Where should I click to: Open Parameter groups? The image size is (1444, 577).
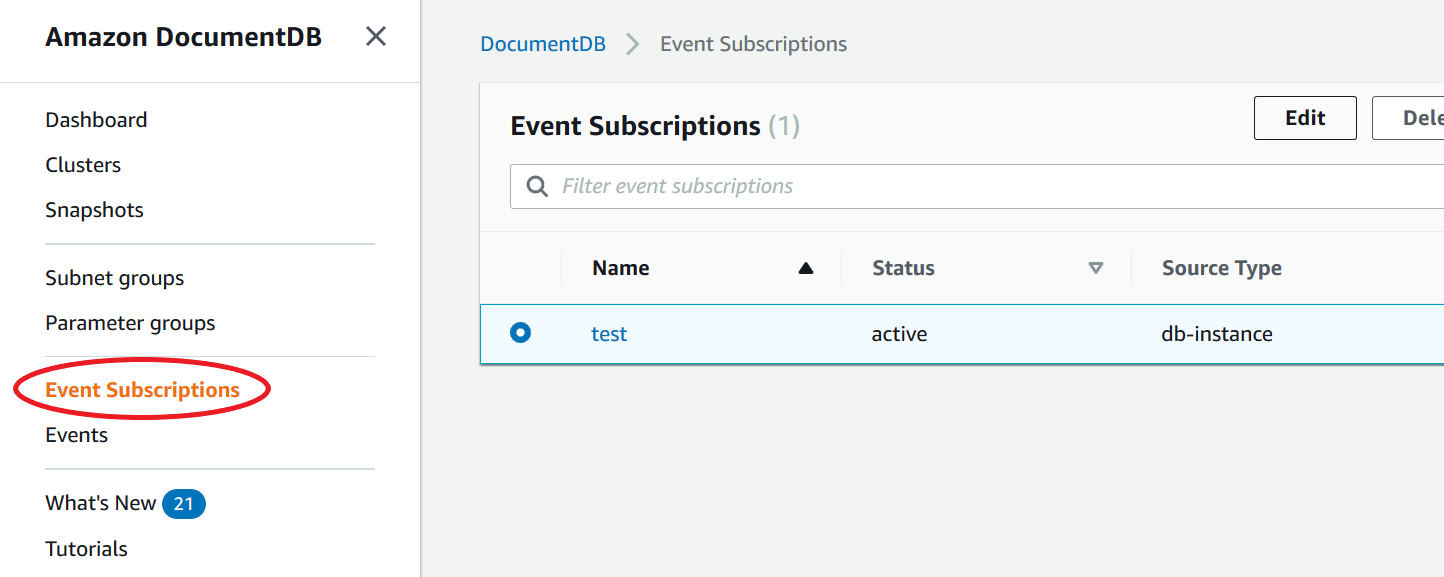pos(130,322)
